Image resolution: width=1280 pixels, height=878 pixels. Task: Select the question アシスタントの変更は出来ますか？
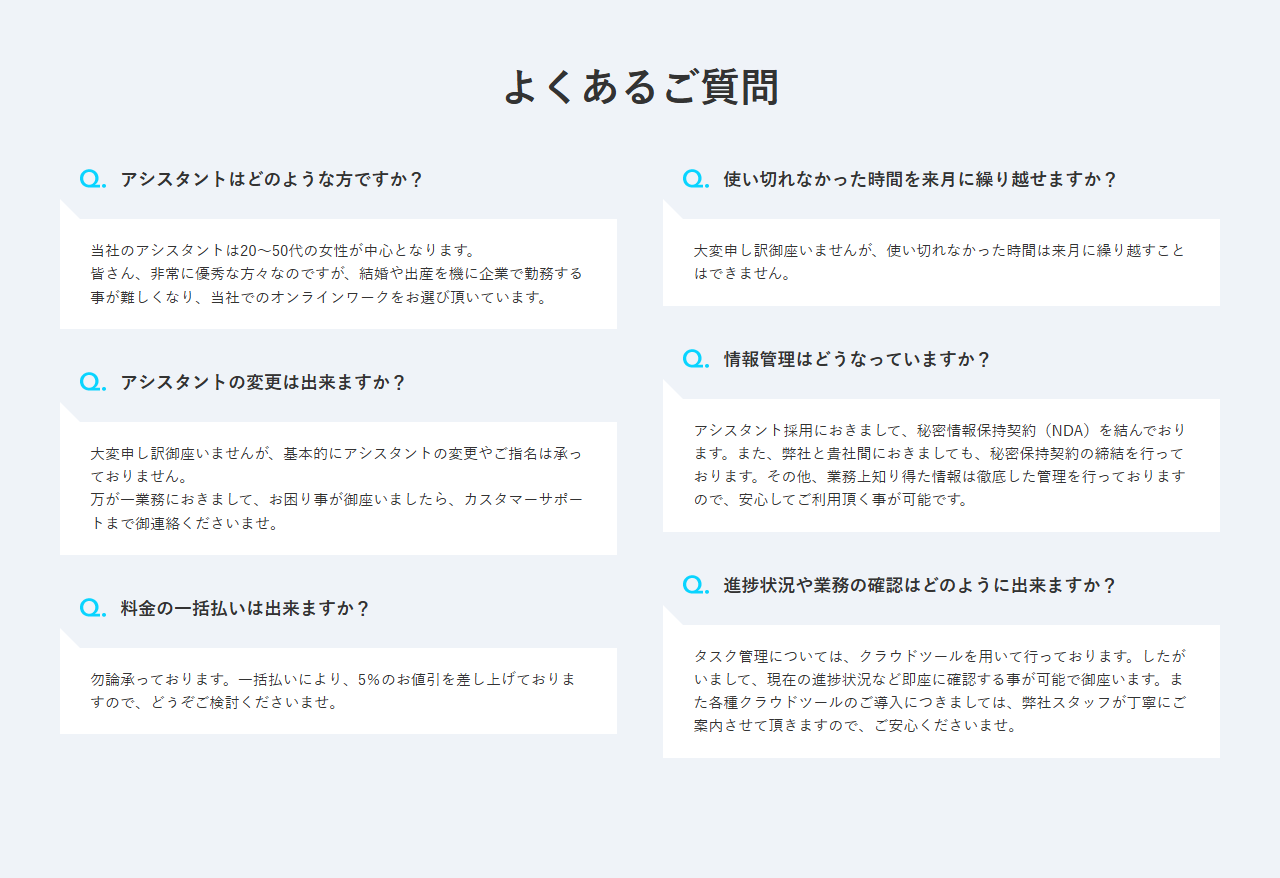click(263, 383)
